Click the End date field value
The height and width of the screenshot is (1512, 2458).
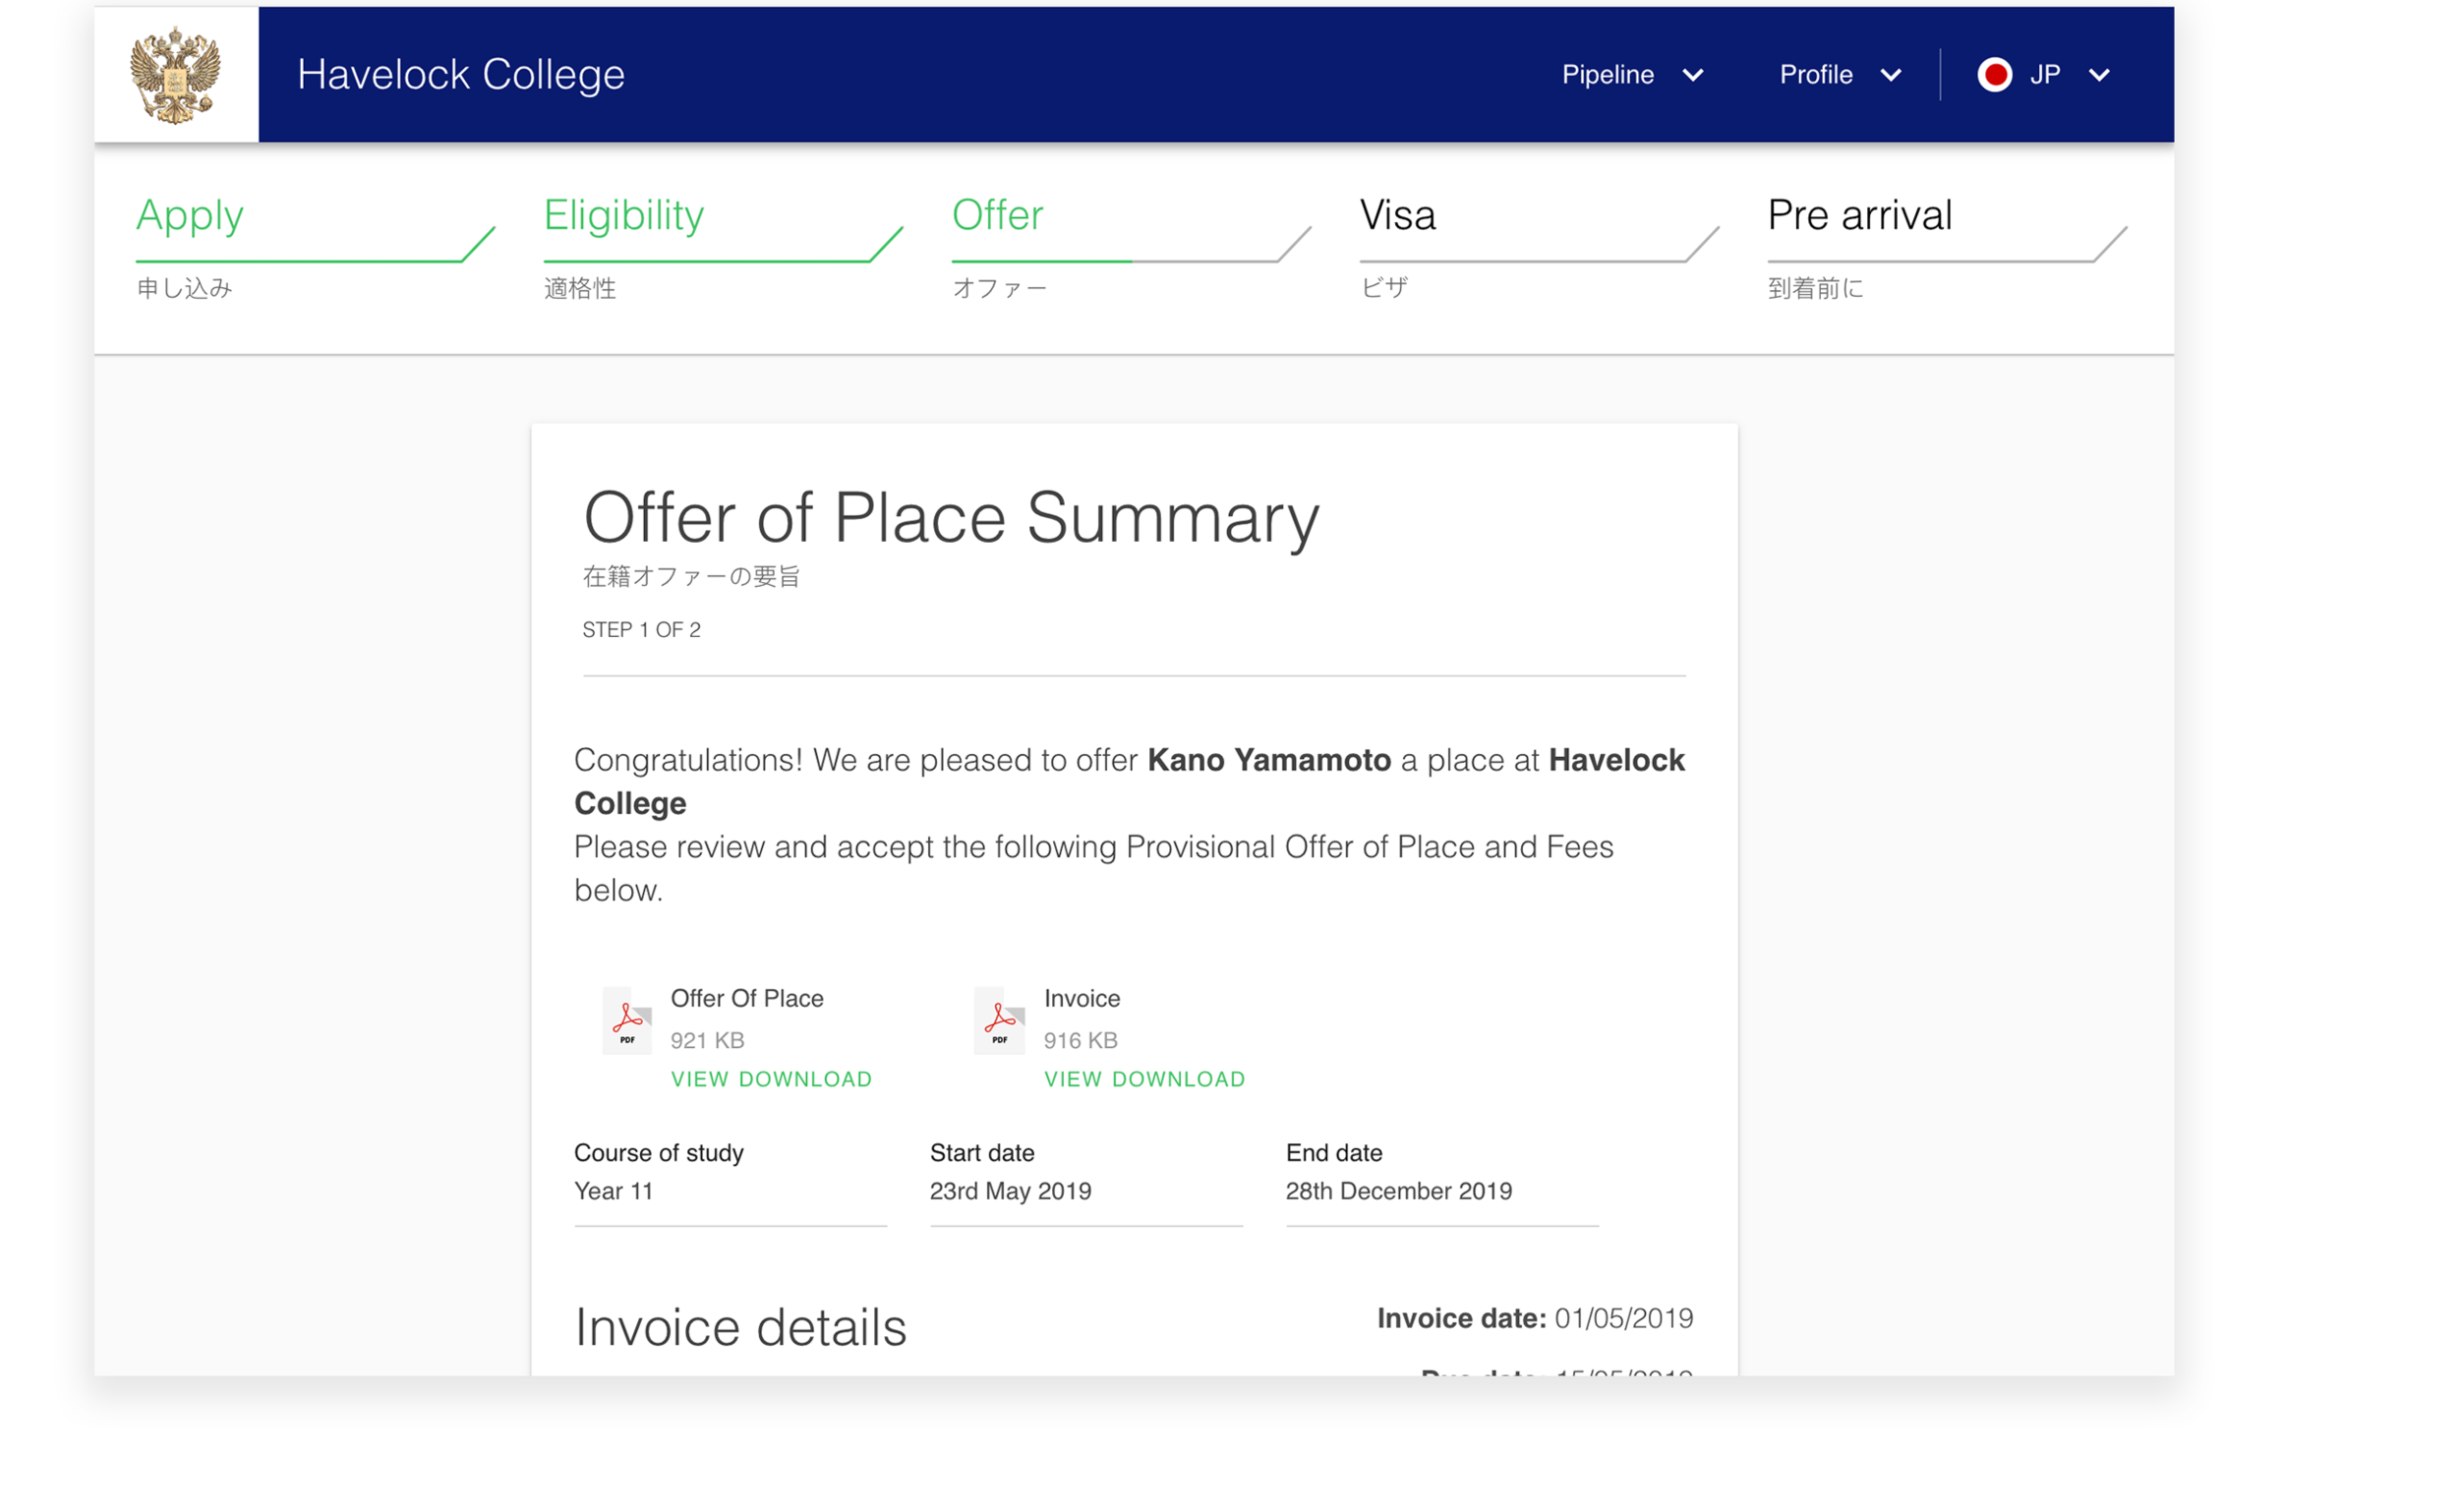[1398, 1191]
